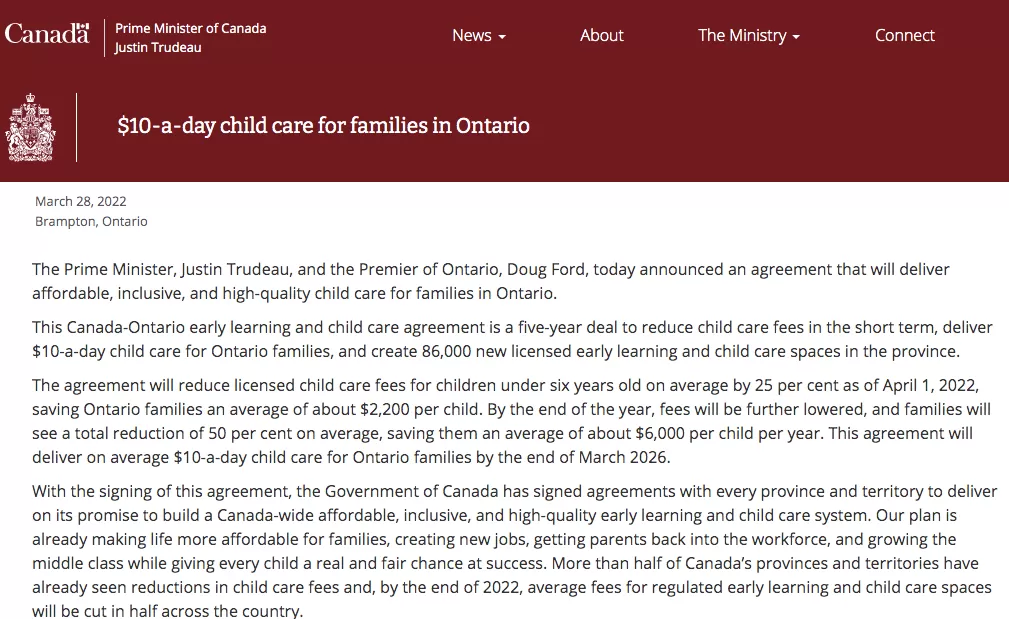Viewport: 1009px width, 619px height.
Task: Click the Canada wordmark logo
Action: pyautogui.click(x=47, y=34)
